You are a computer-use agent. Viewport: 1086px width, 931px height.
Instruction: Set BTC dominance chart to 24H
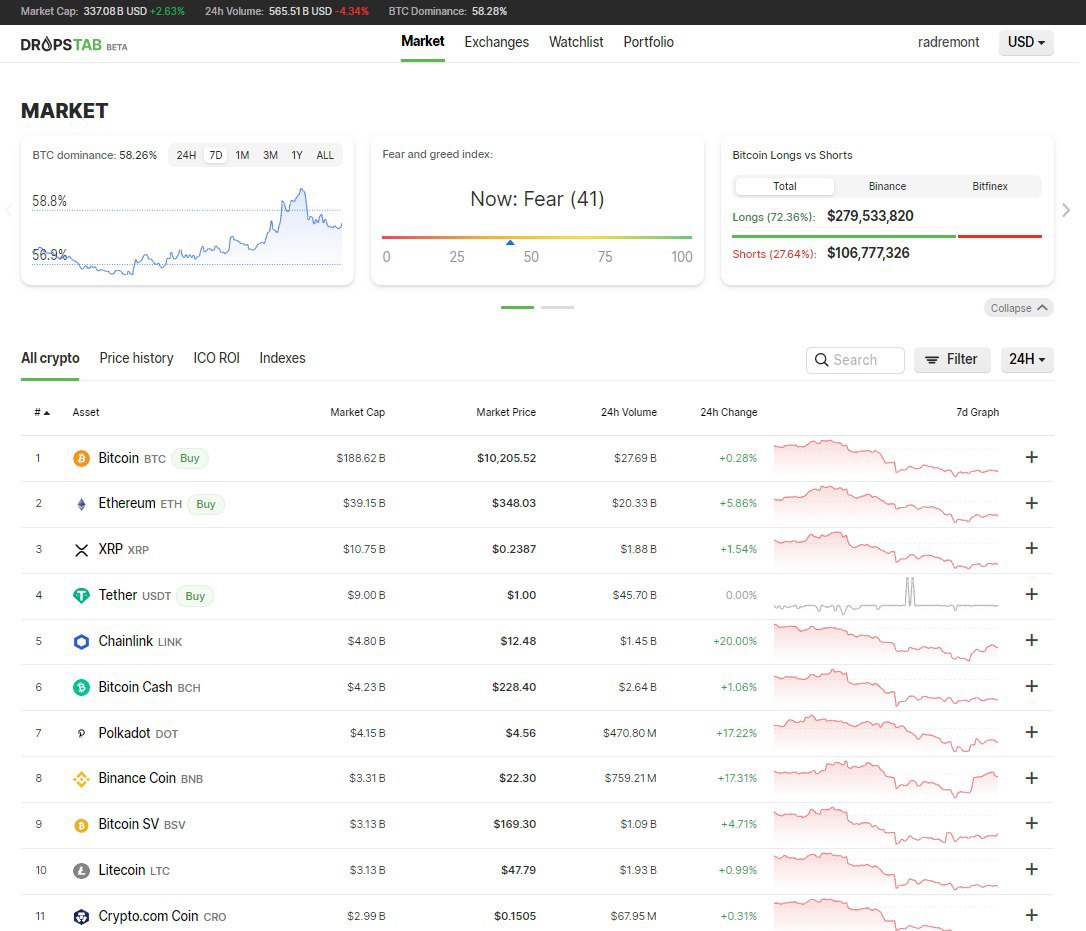click(x=186, y=155)
